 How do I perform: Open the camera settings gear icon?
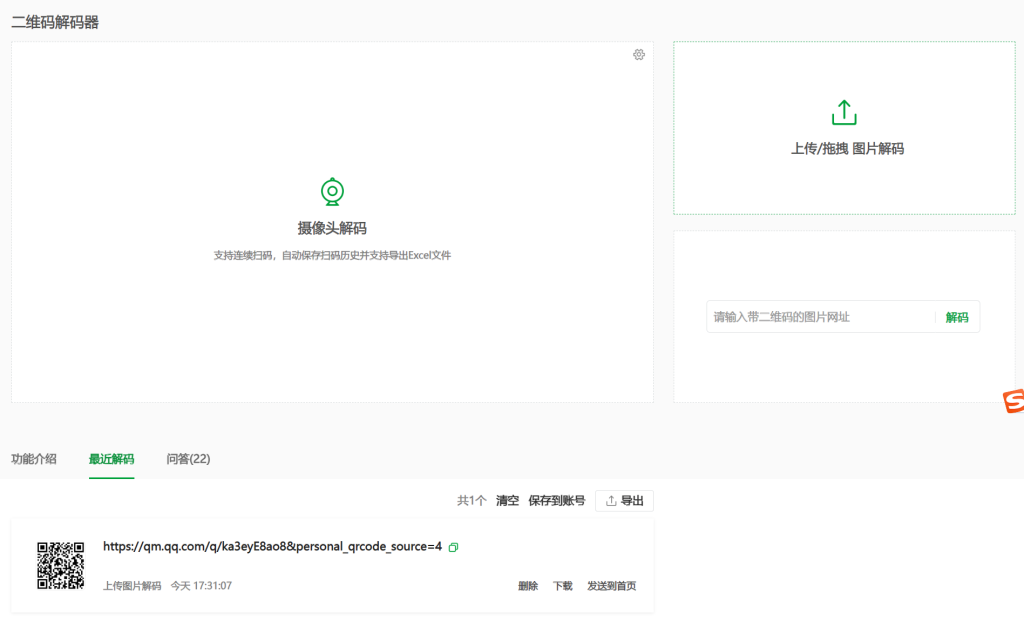(x=639, y=55)
